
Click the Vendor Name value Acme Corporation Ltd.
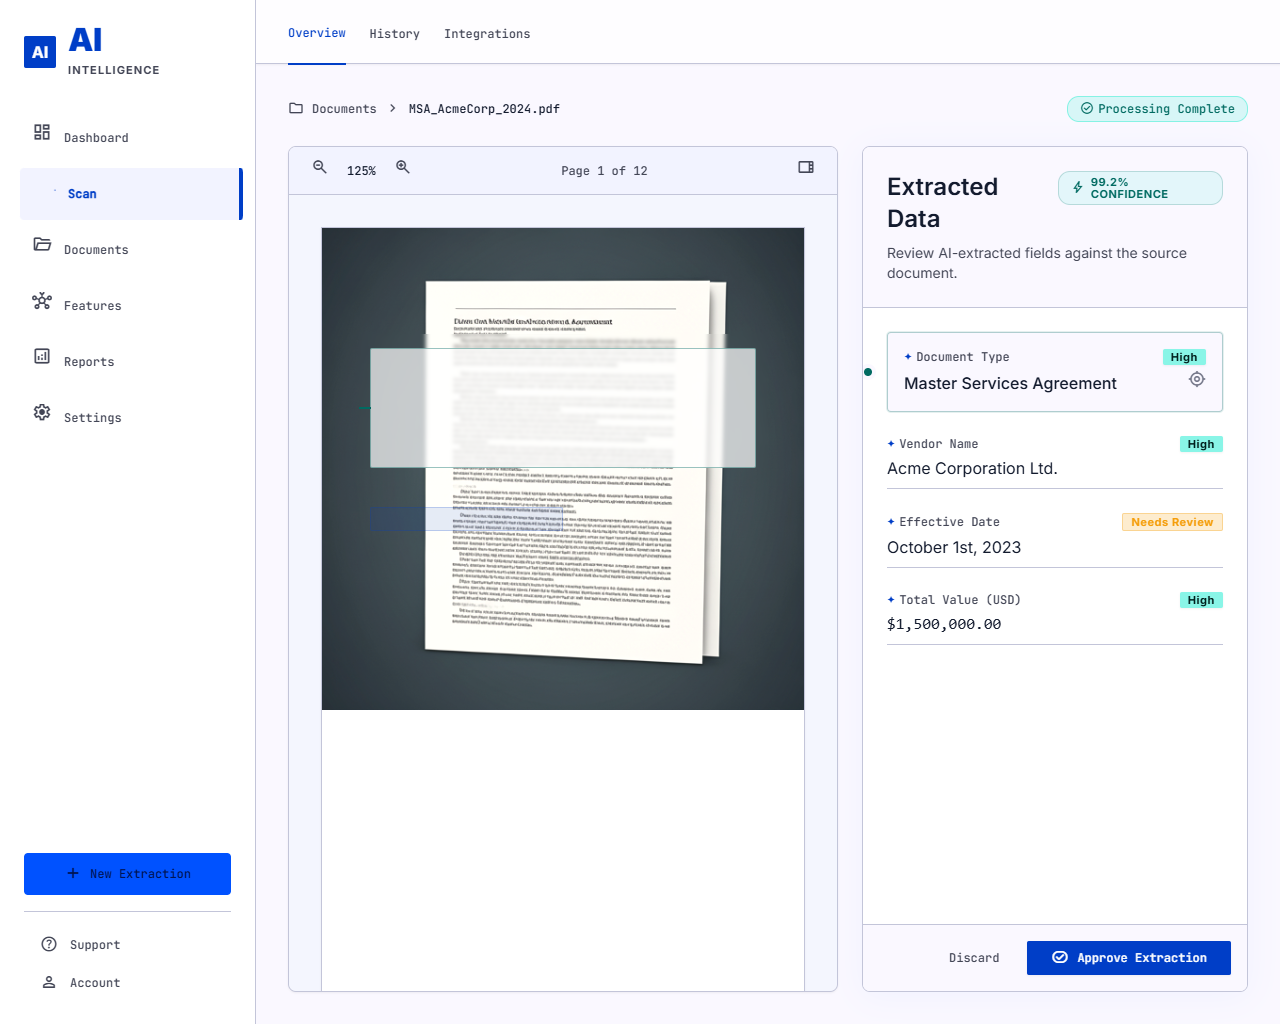972,468
